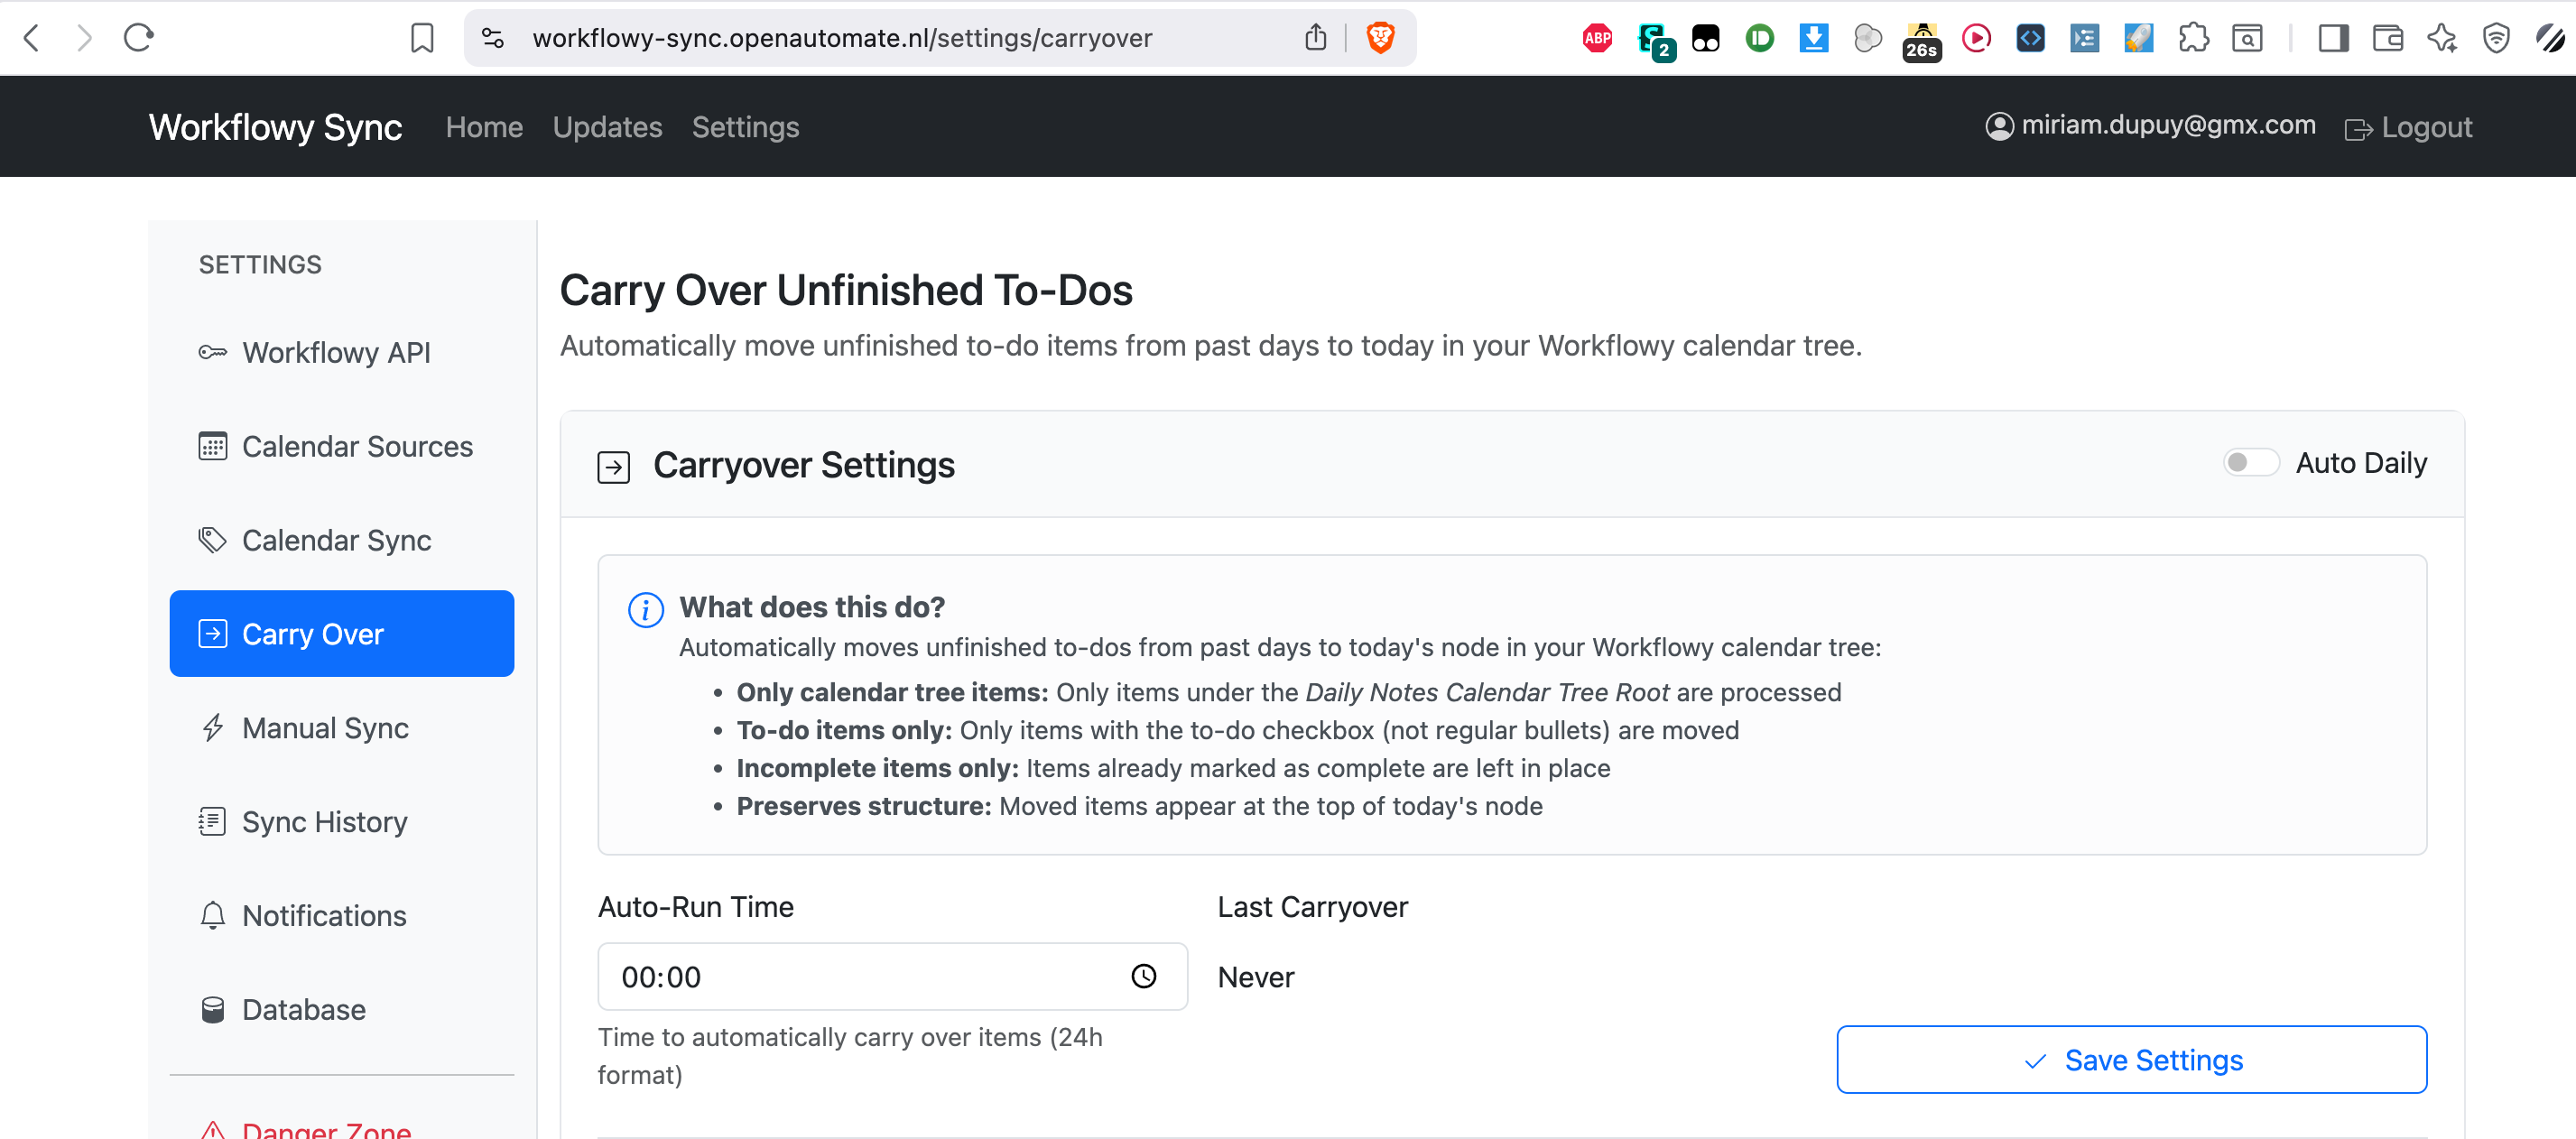
Task: Click the browser address bar URL
Action: [842, 38]
